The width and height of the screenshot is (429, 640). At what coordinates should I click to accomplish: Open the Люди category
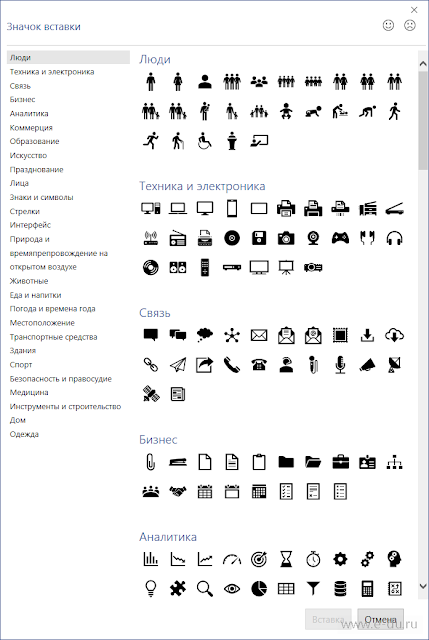(68, 58)
